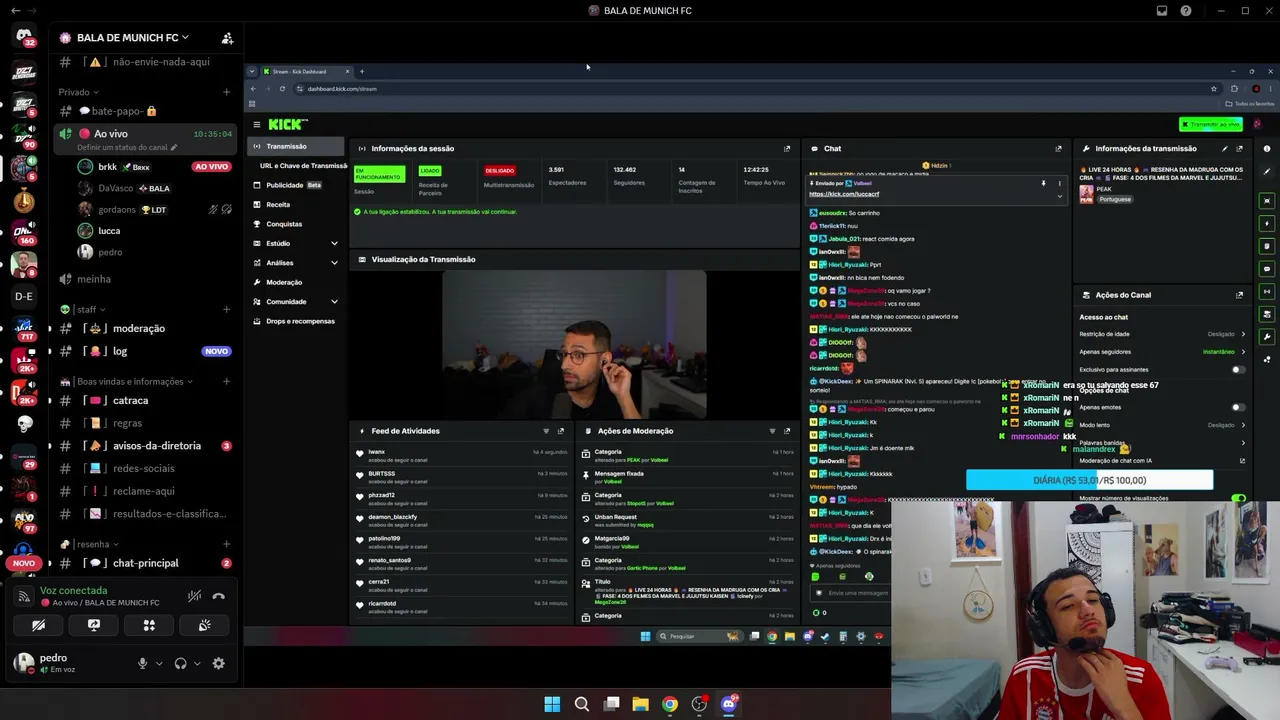Viewport: 1280px width, 720px height.
Task: Reload the Kick dashboard page
Action: [282, 89]
